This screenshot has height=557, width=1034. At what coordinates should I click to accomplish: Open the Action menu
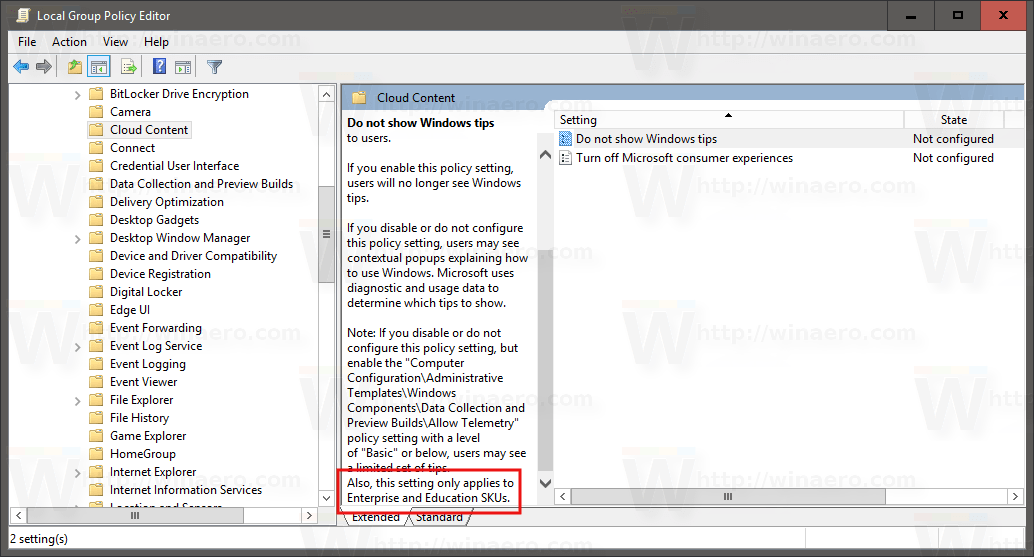click(69, 42)
